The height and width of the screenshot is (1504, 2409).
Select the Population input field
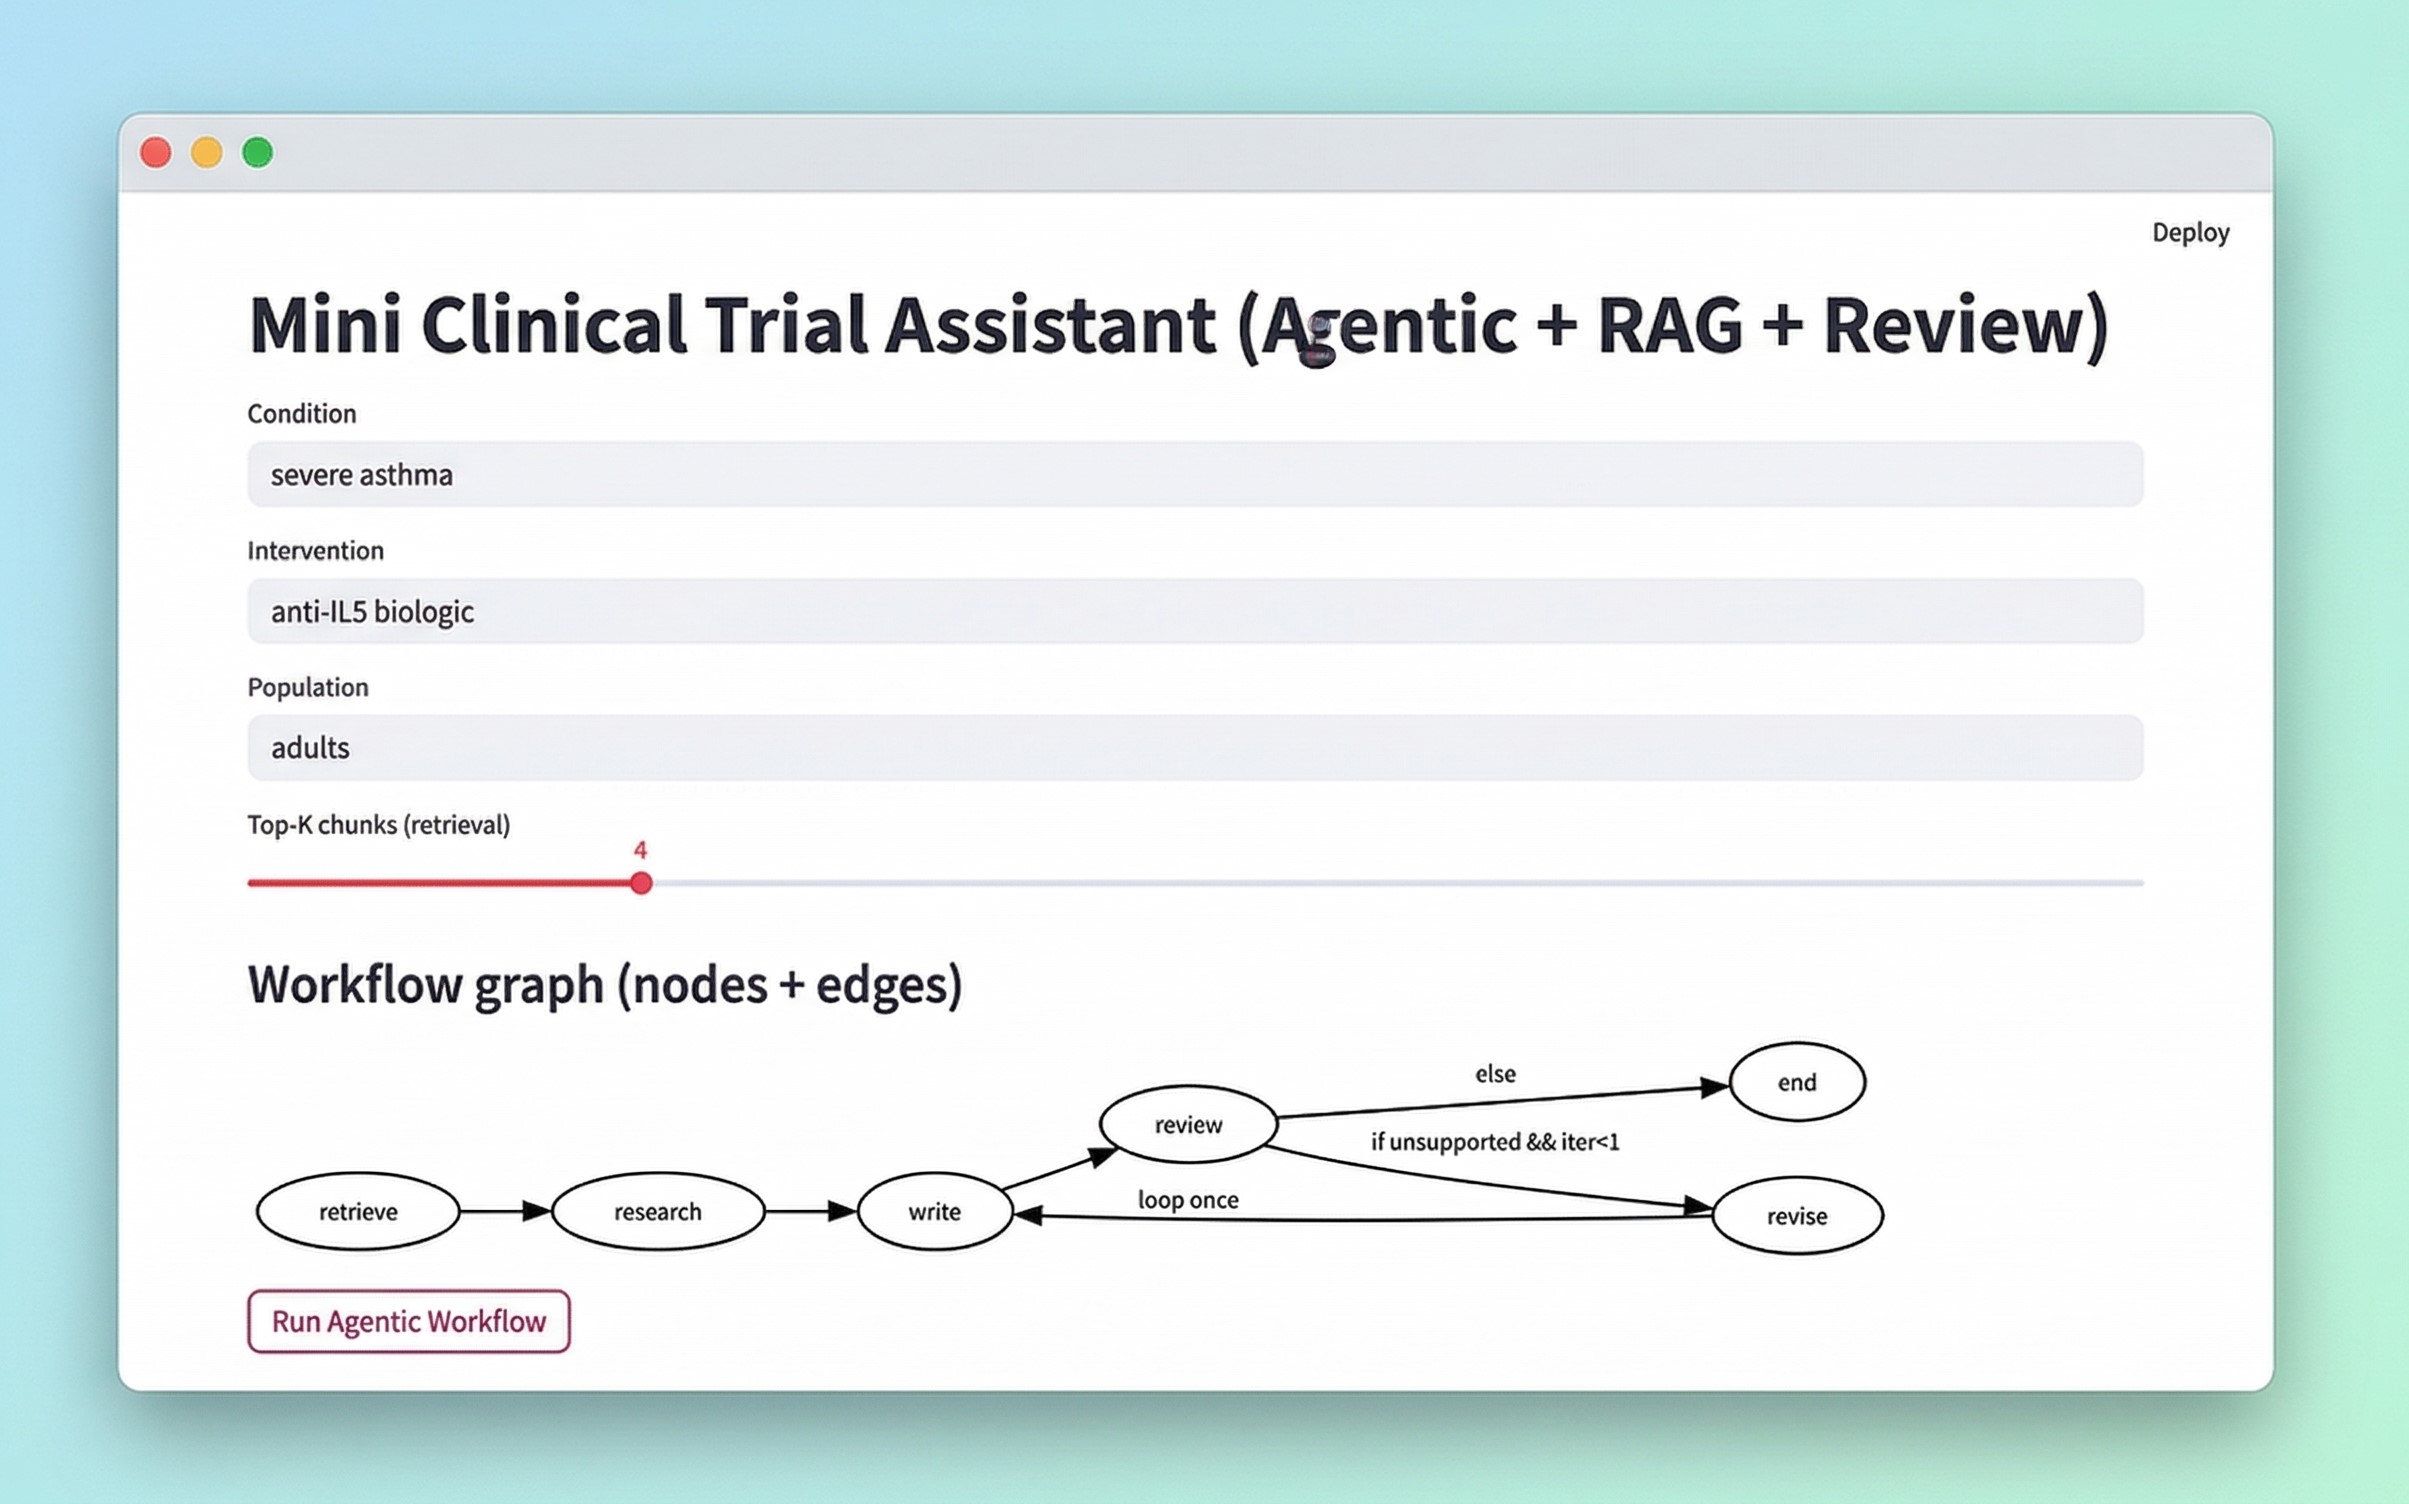pos(1194,748)
